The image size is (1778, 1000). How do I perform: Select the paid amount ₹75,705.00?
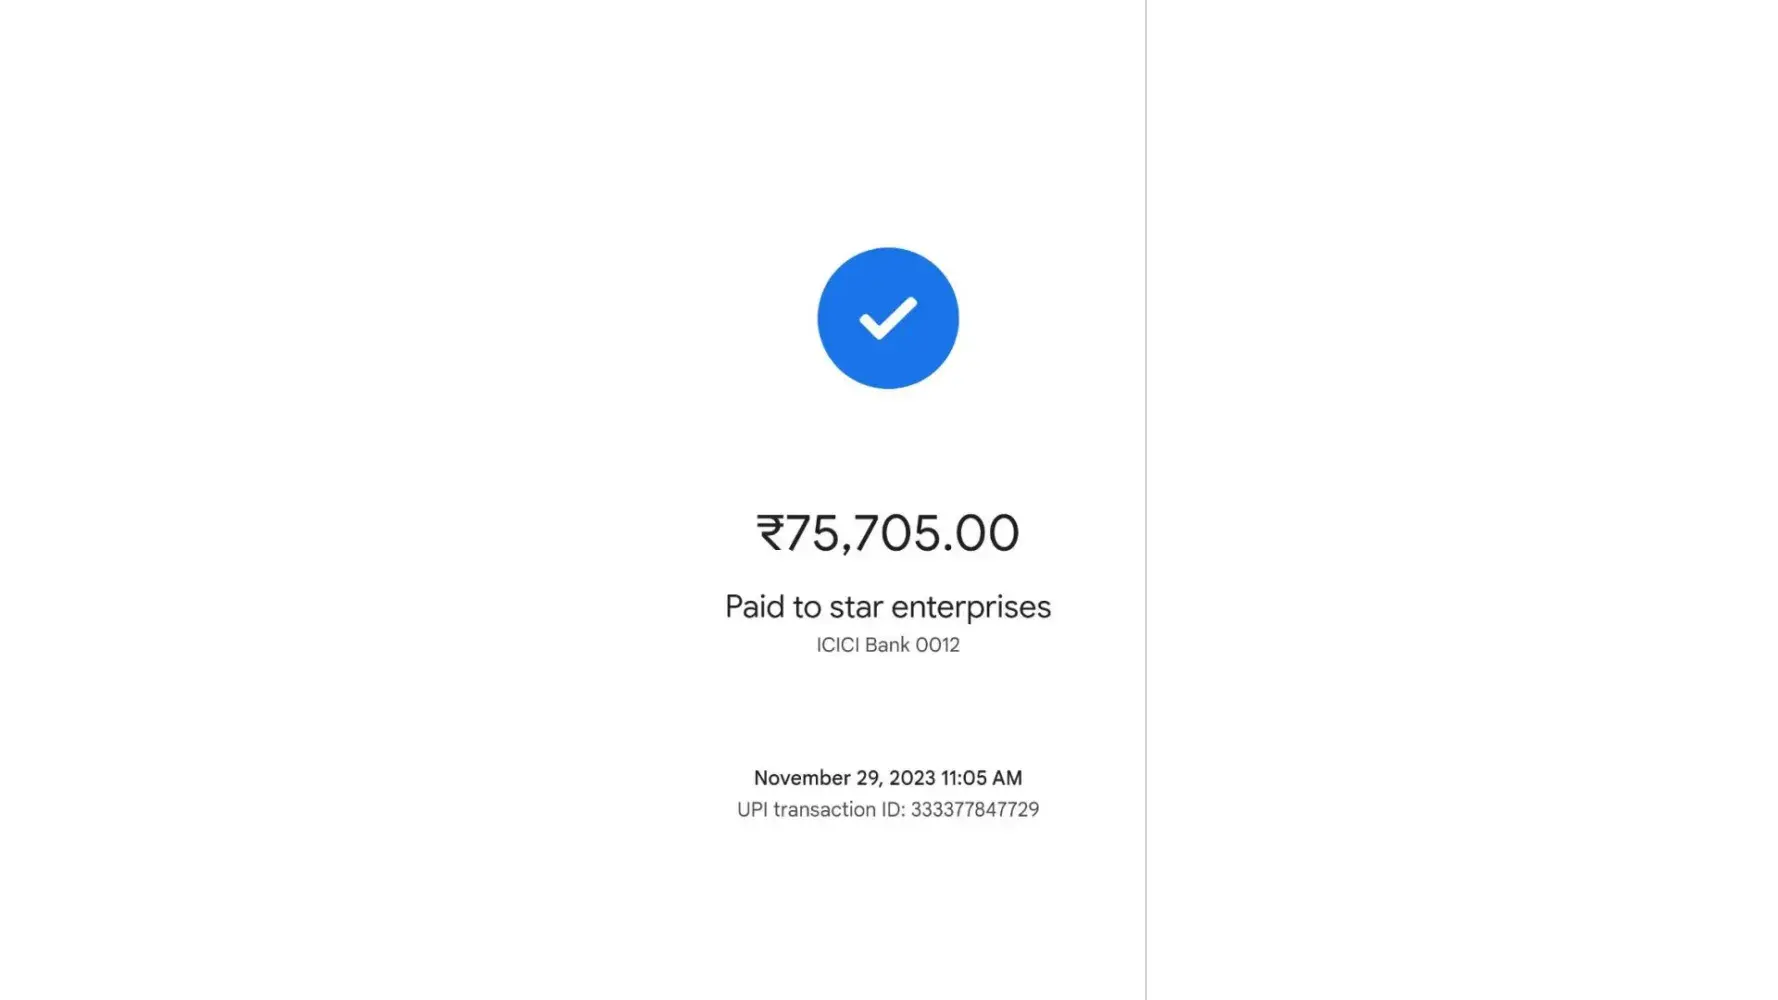pyautogui.click(x=888, y=533)
